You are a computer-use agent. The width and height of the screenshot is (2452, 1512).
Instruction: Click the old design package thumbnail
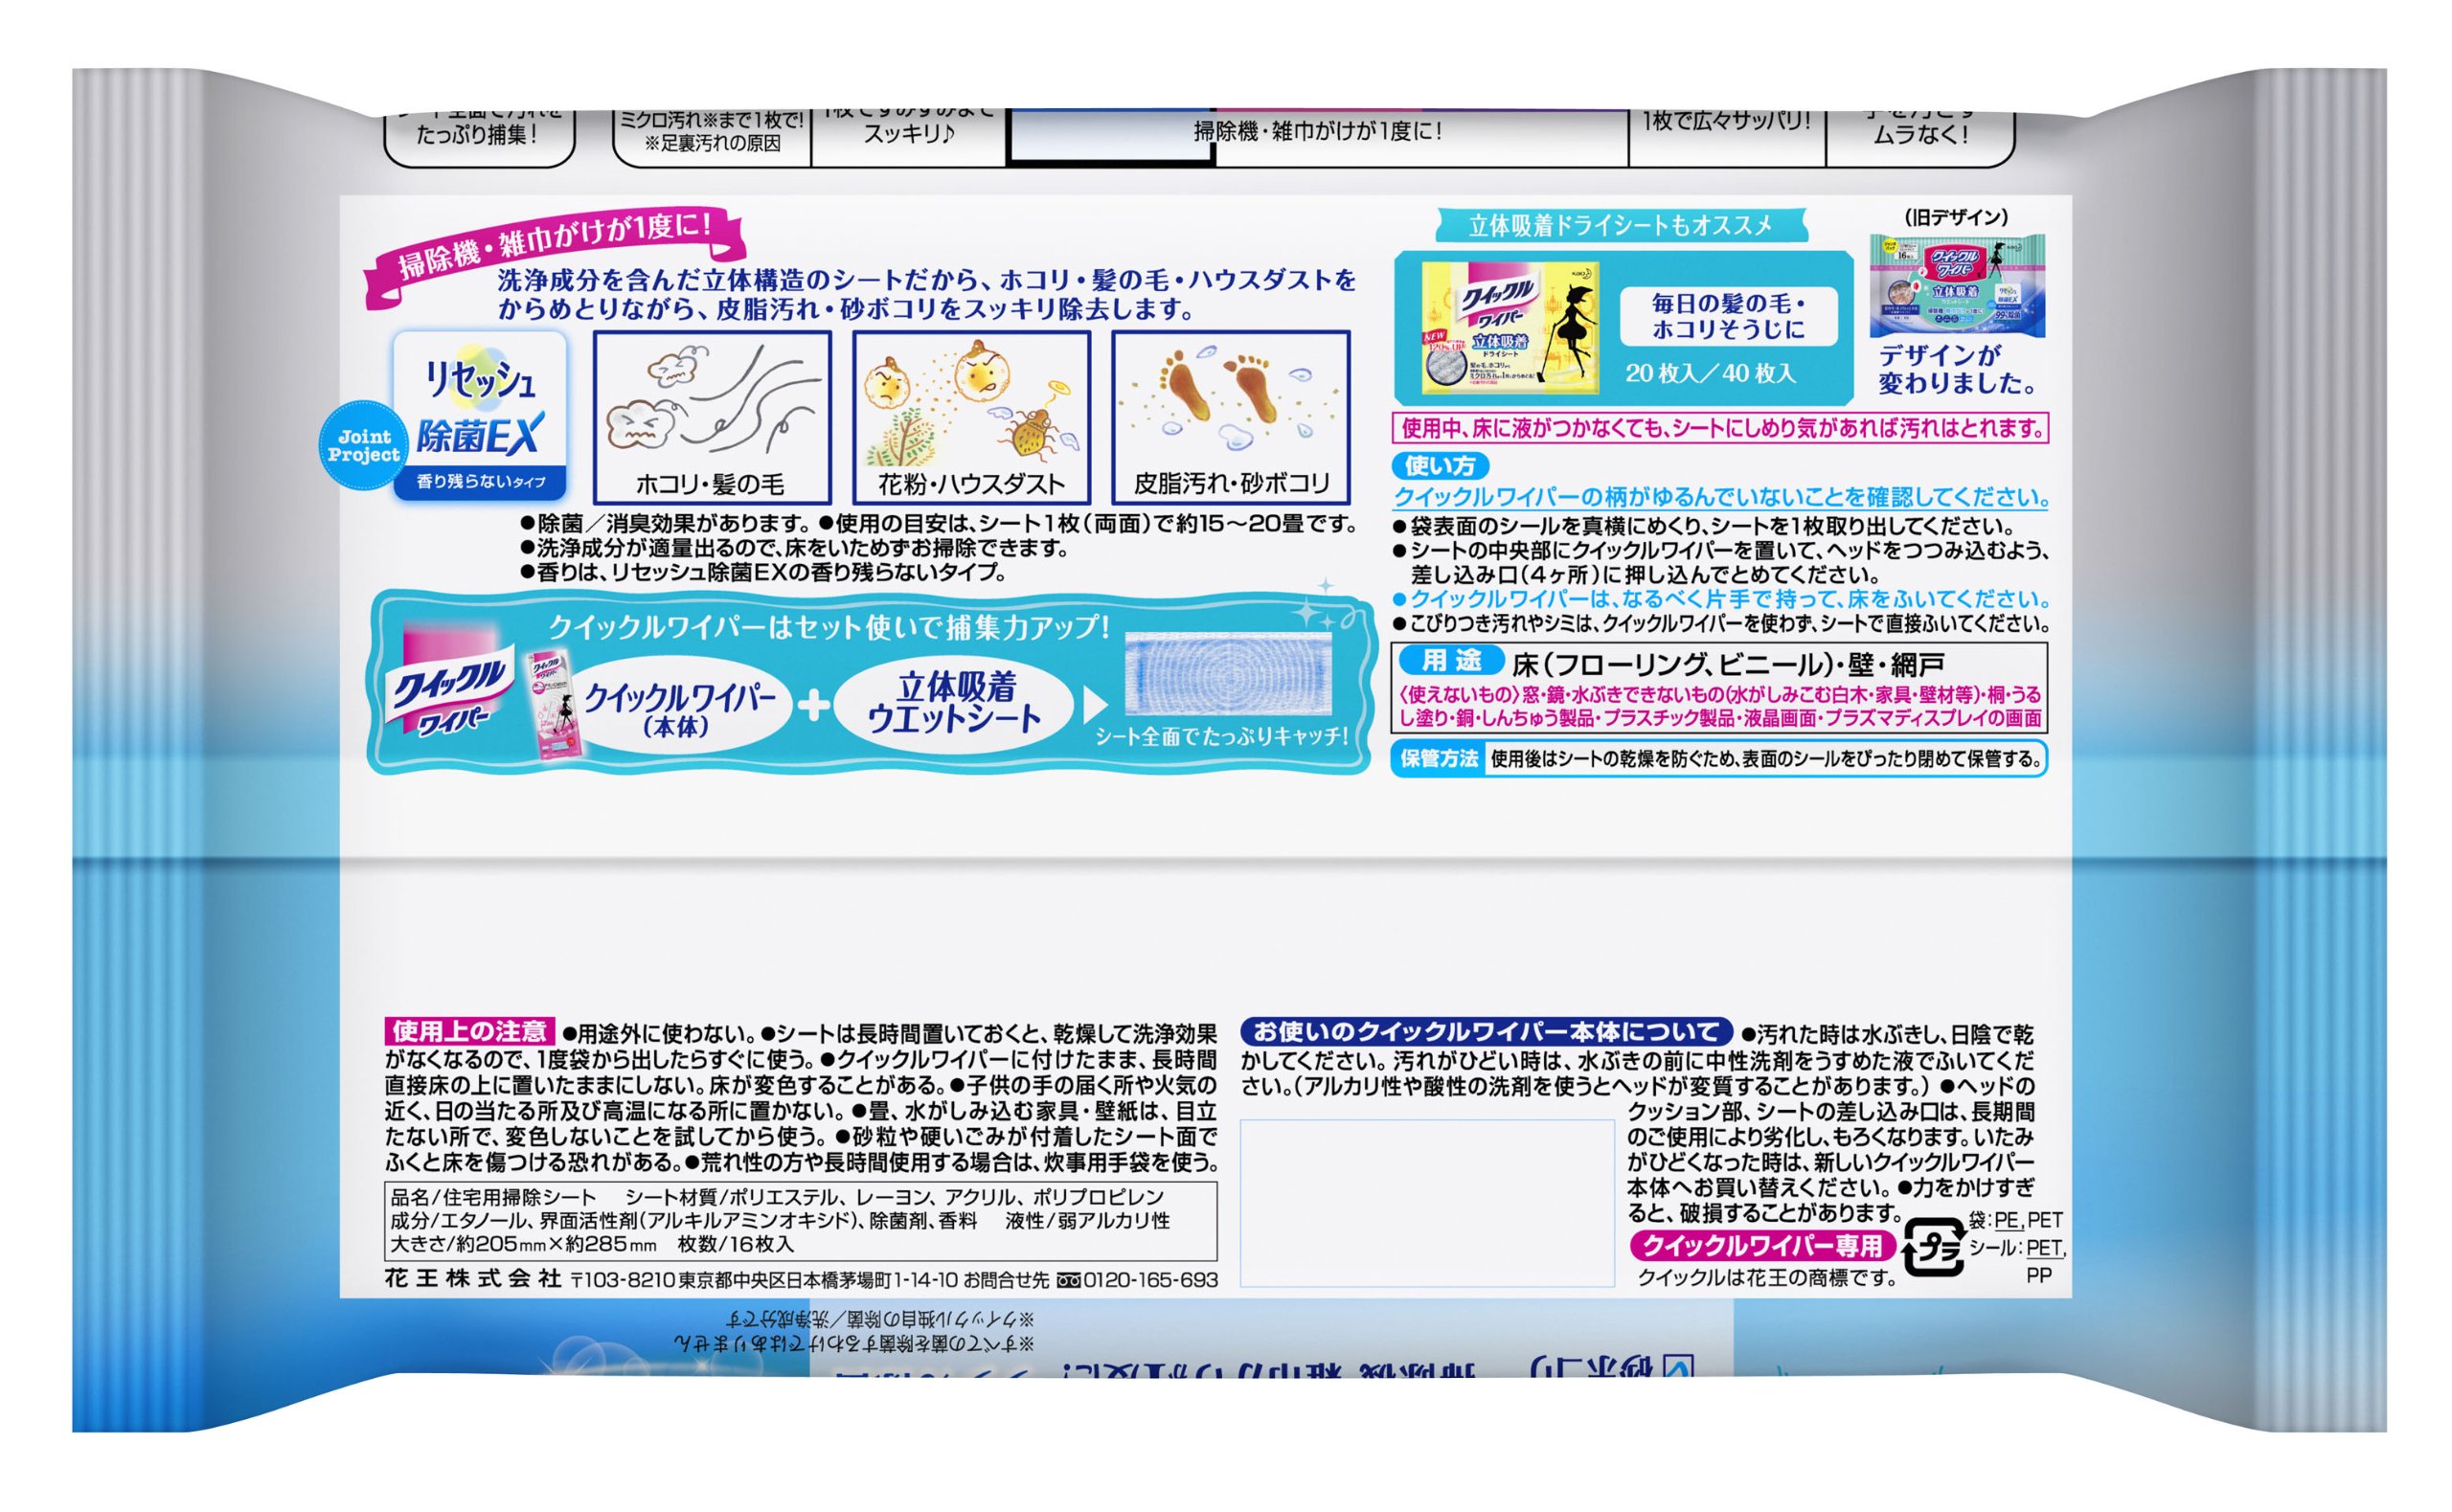pyautogui.click(x=1956, y=286)
